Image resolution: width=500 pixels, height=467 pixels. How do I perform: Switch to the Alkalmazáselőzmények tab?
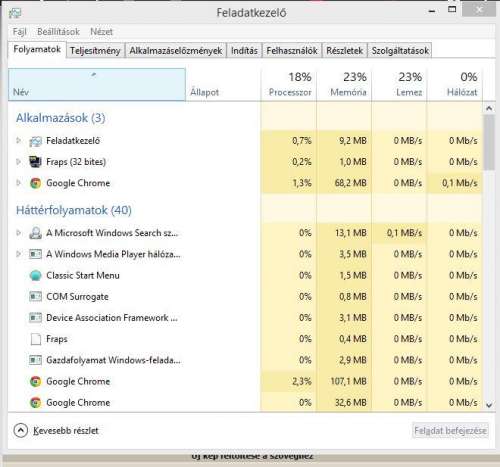(x=176, y=51)
